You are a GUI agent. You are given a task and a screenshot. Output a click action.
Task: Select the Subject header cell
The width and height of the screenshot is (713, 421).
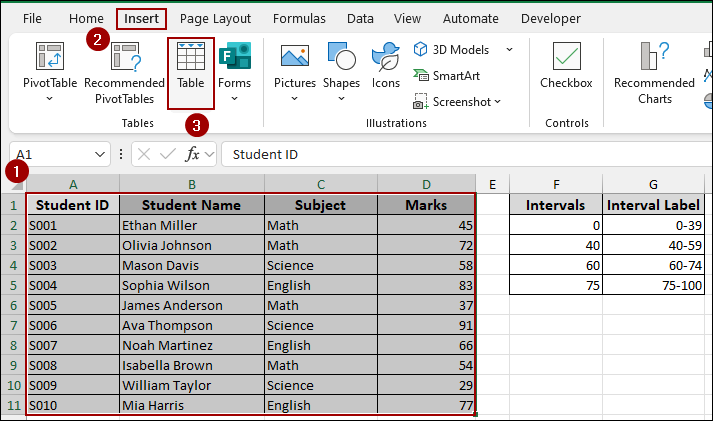pos(321,205)
